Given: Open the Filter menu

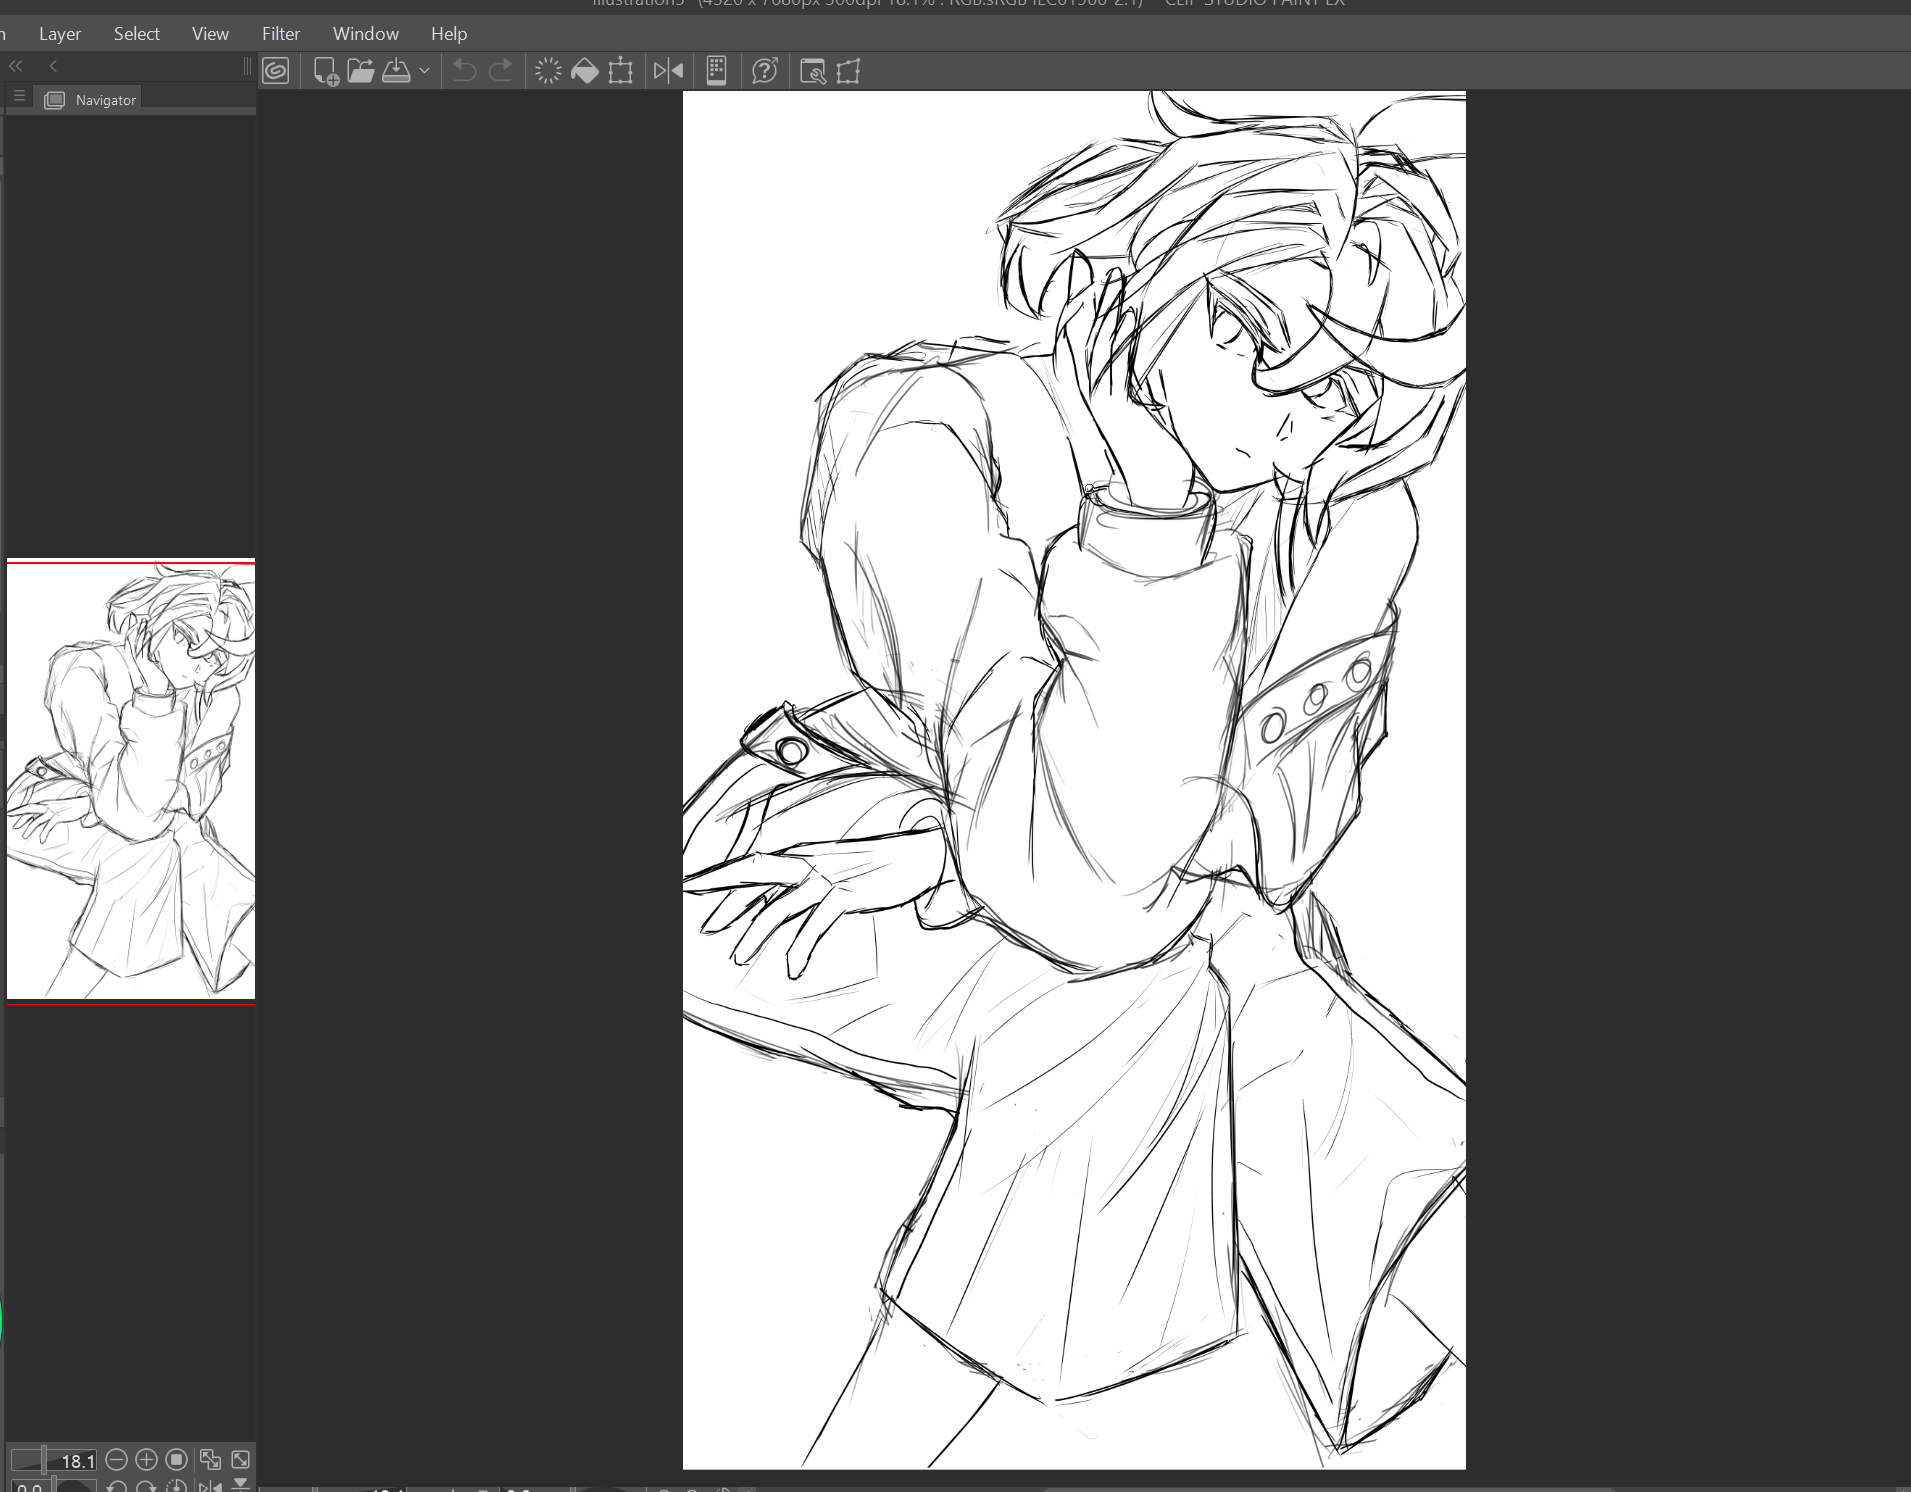Looking at the screenshot, I should 281,34.
